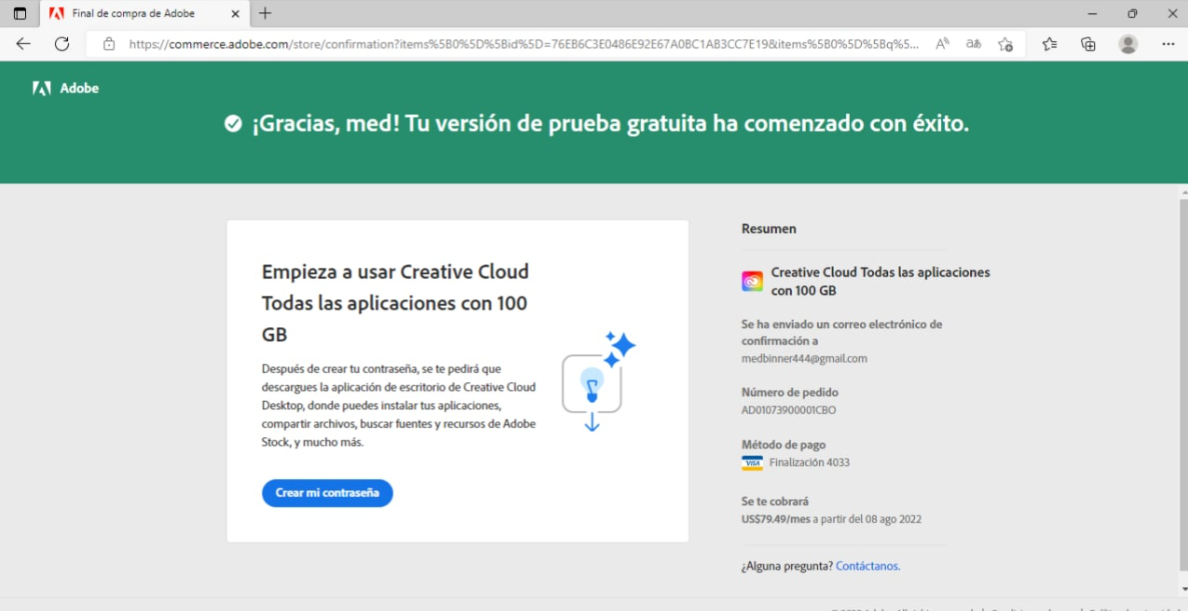Click the Resumen heading

coord(768,229)
